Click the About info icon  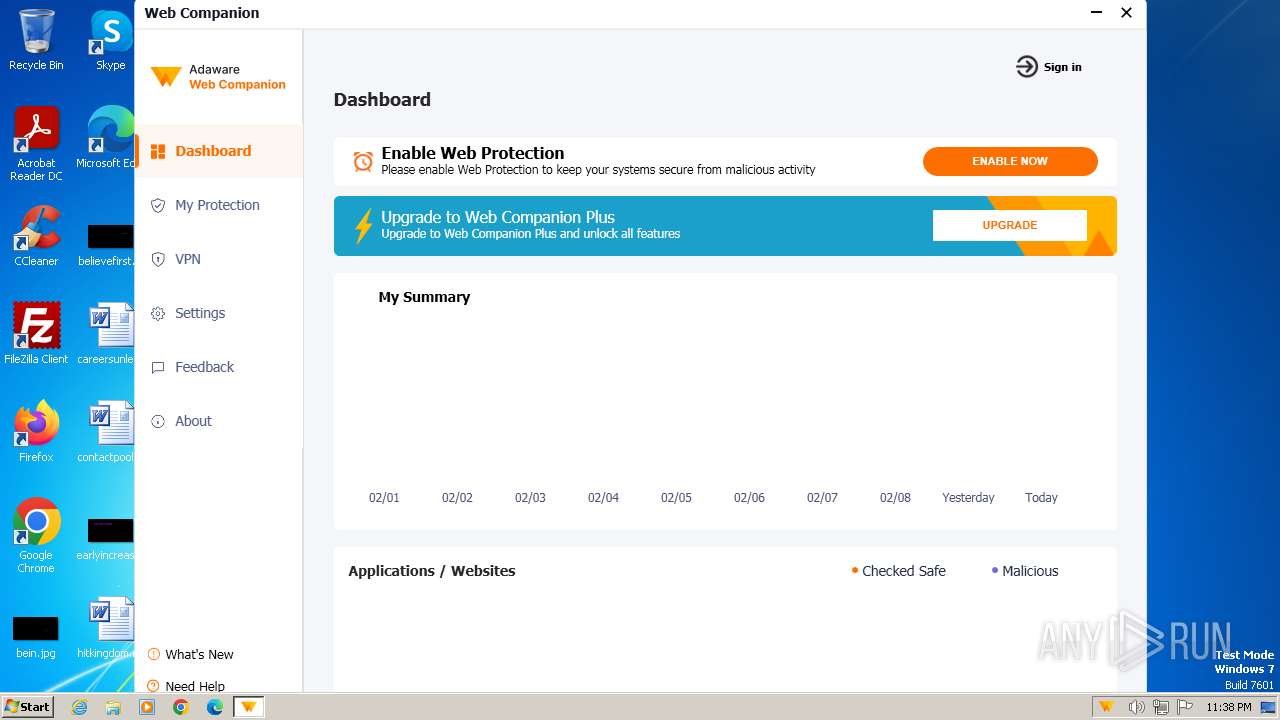pyautogui.click(x=158, y=421)
